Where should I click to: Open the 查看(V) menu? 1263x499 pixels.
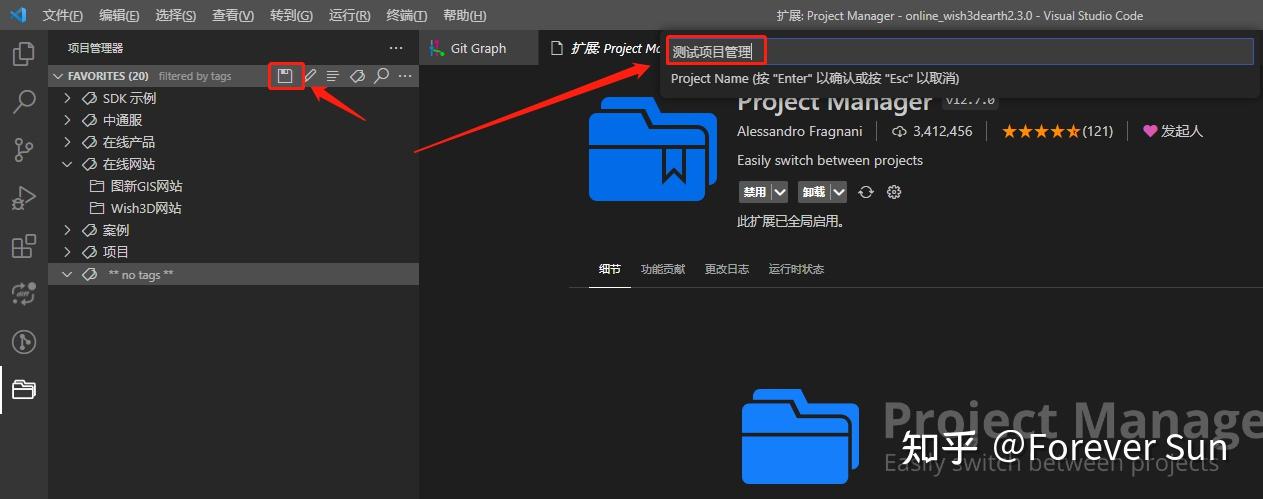[x=233, y=16]
